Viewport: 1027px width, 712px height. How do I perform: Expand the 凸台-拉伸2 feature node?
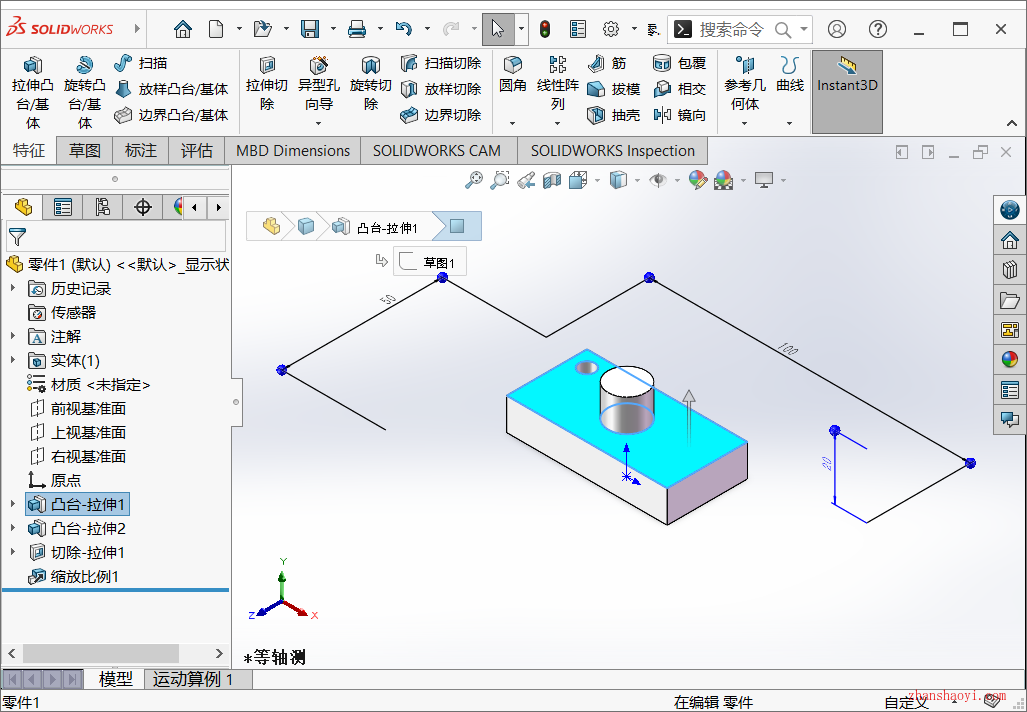tap(12, 528)
